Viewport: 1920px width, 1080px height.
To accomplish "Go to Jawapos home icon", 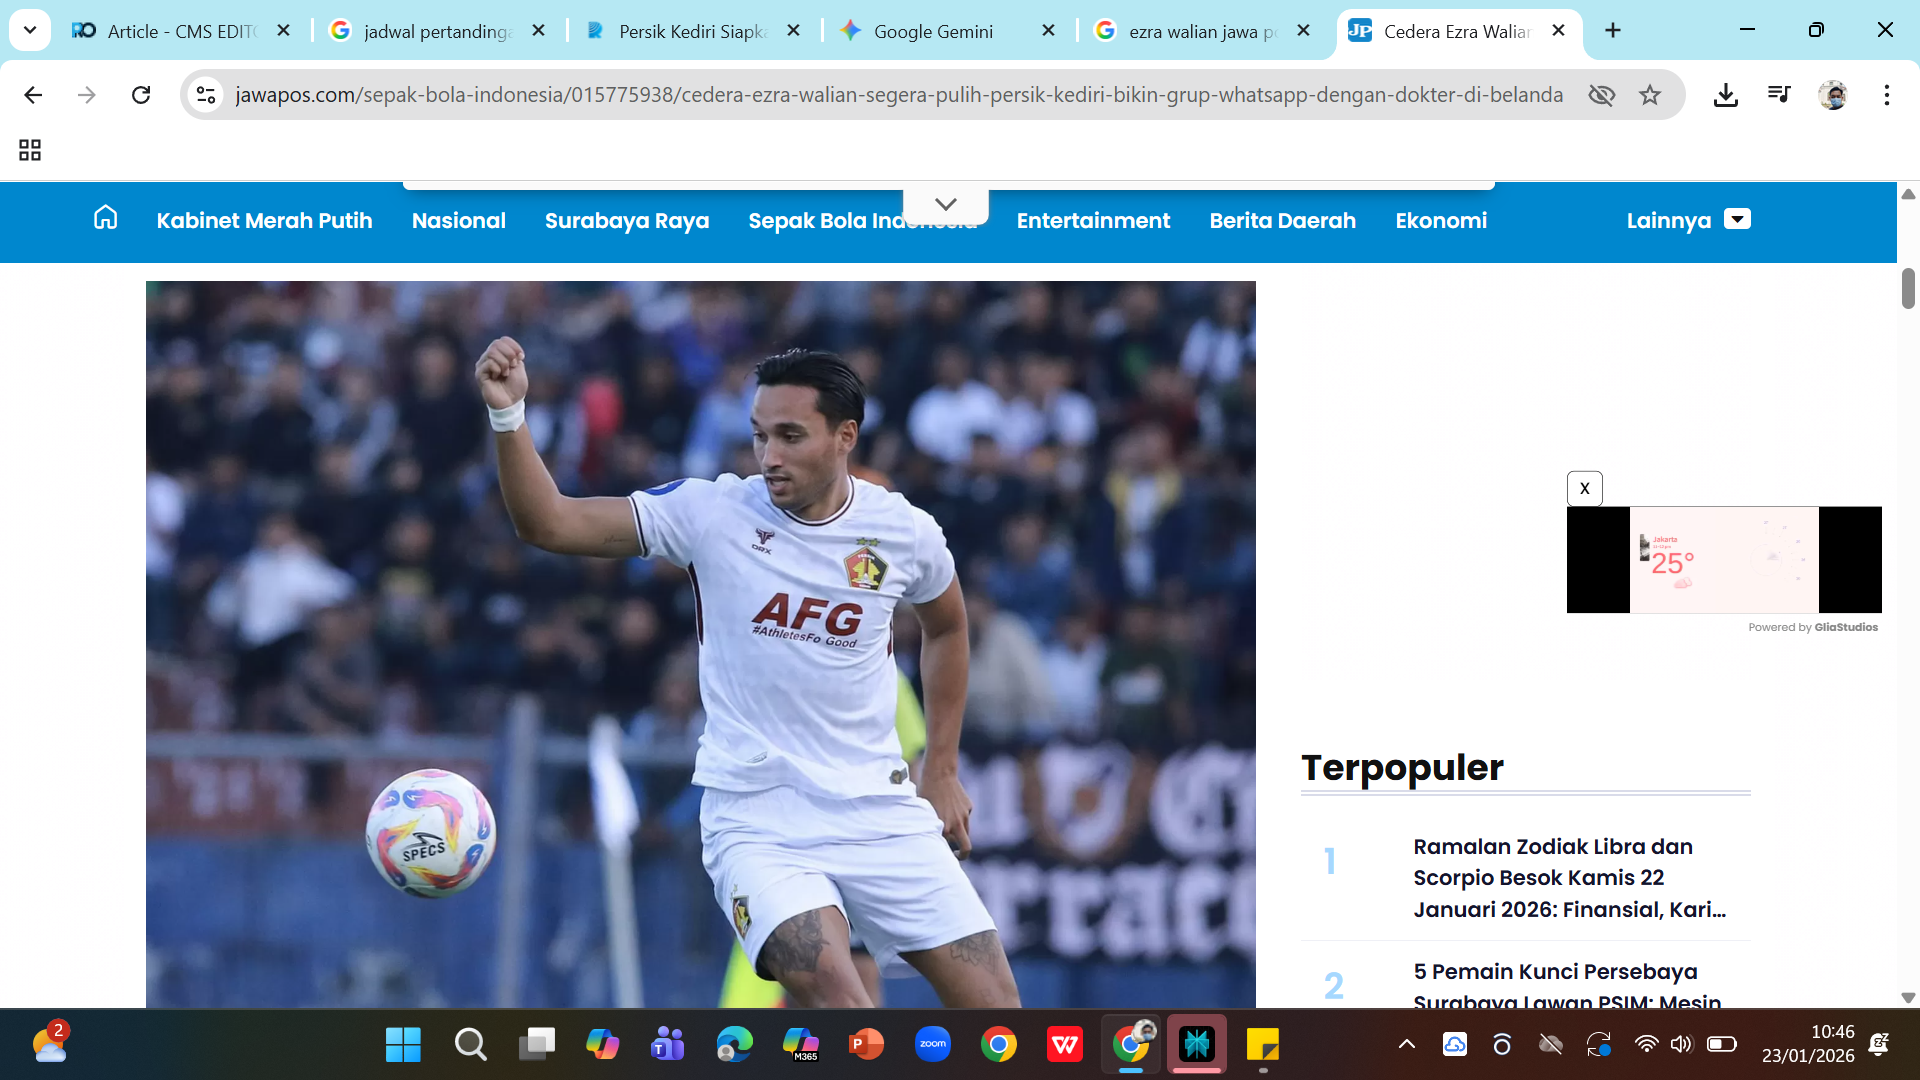I will point(105,218).
